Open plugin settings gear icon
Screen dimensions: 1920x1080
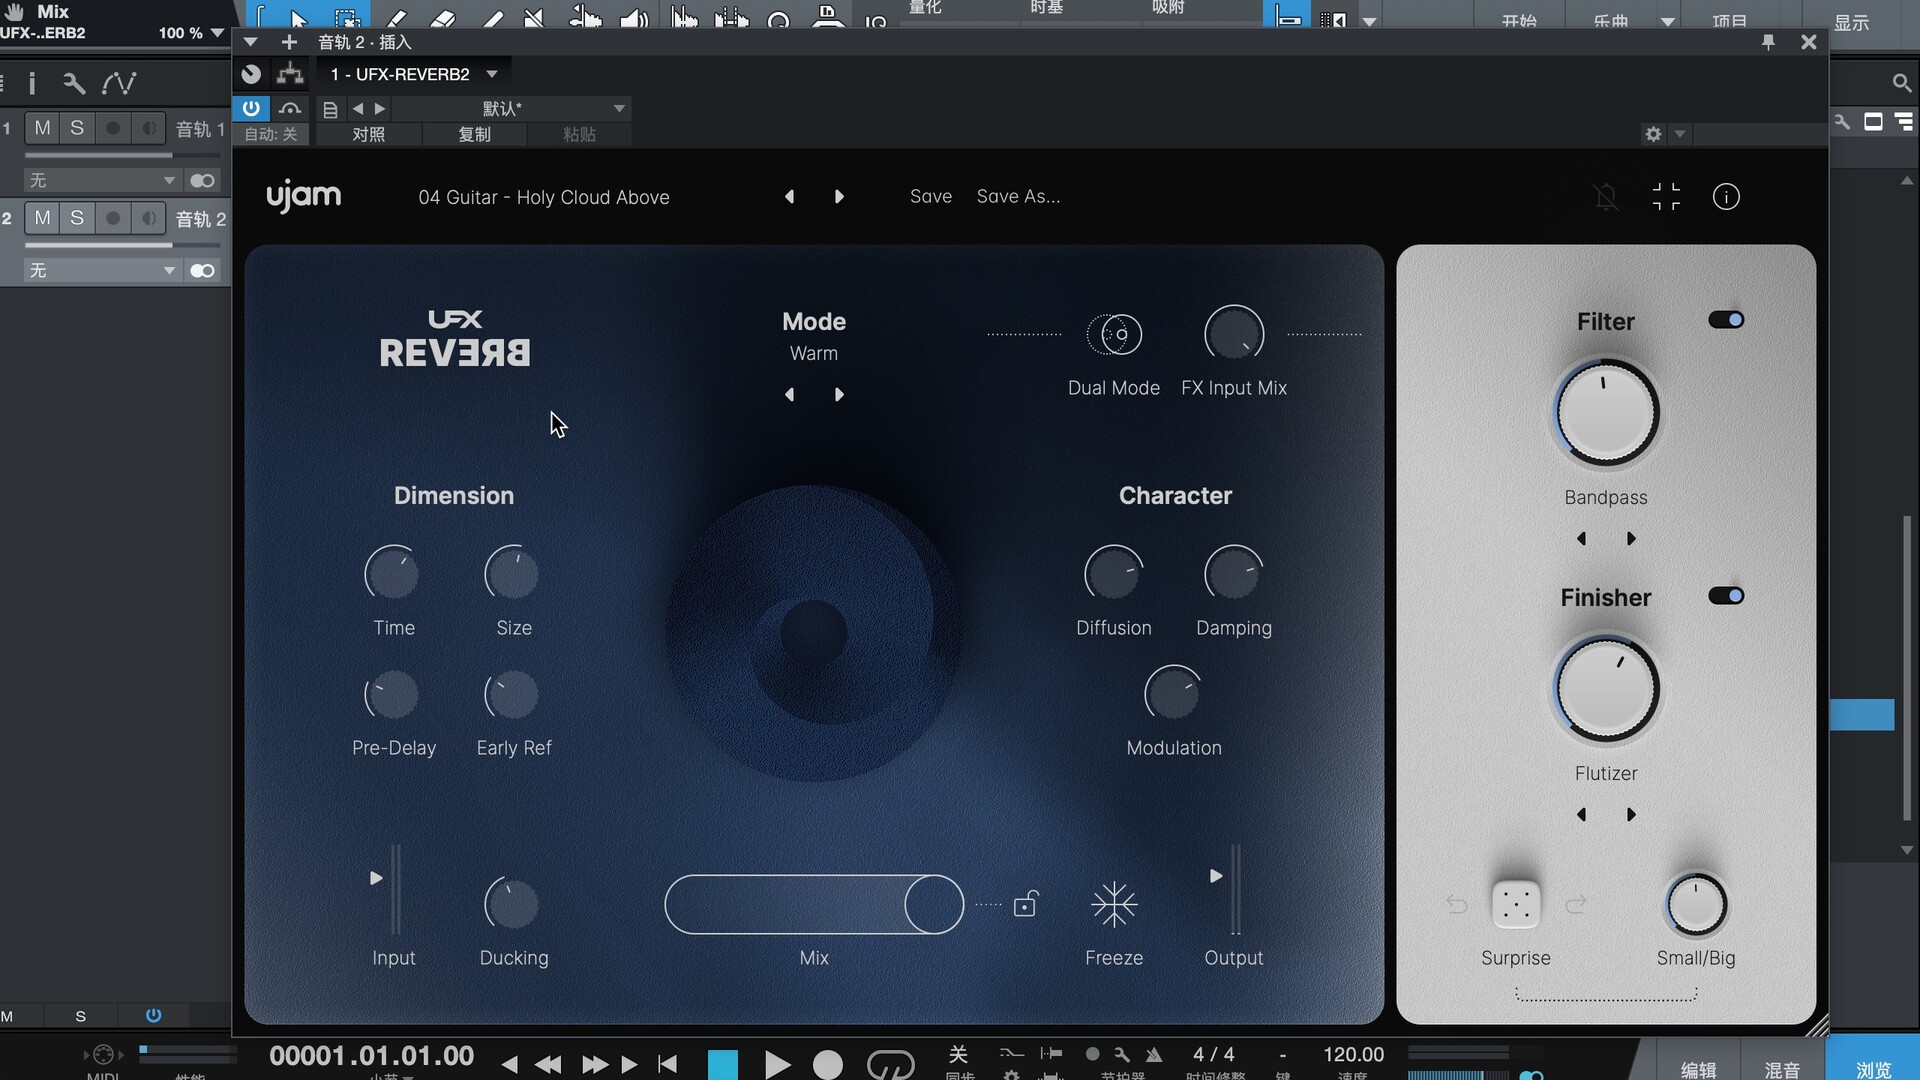[1653, 134]
